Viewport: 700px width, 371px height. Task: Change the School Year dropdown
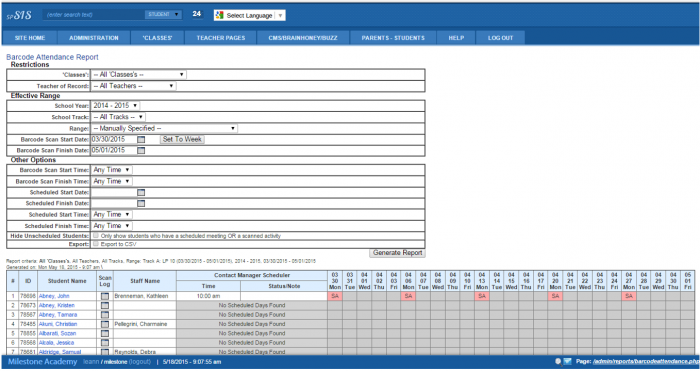[x=116, y=106]
